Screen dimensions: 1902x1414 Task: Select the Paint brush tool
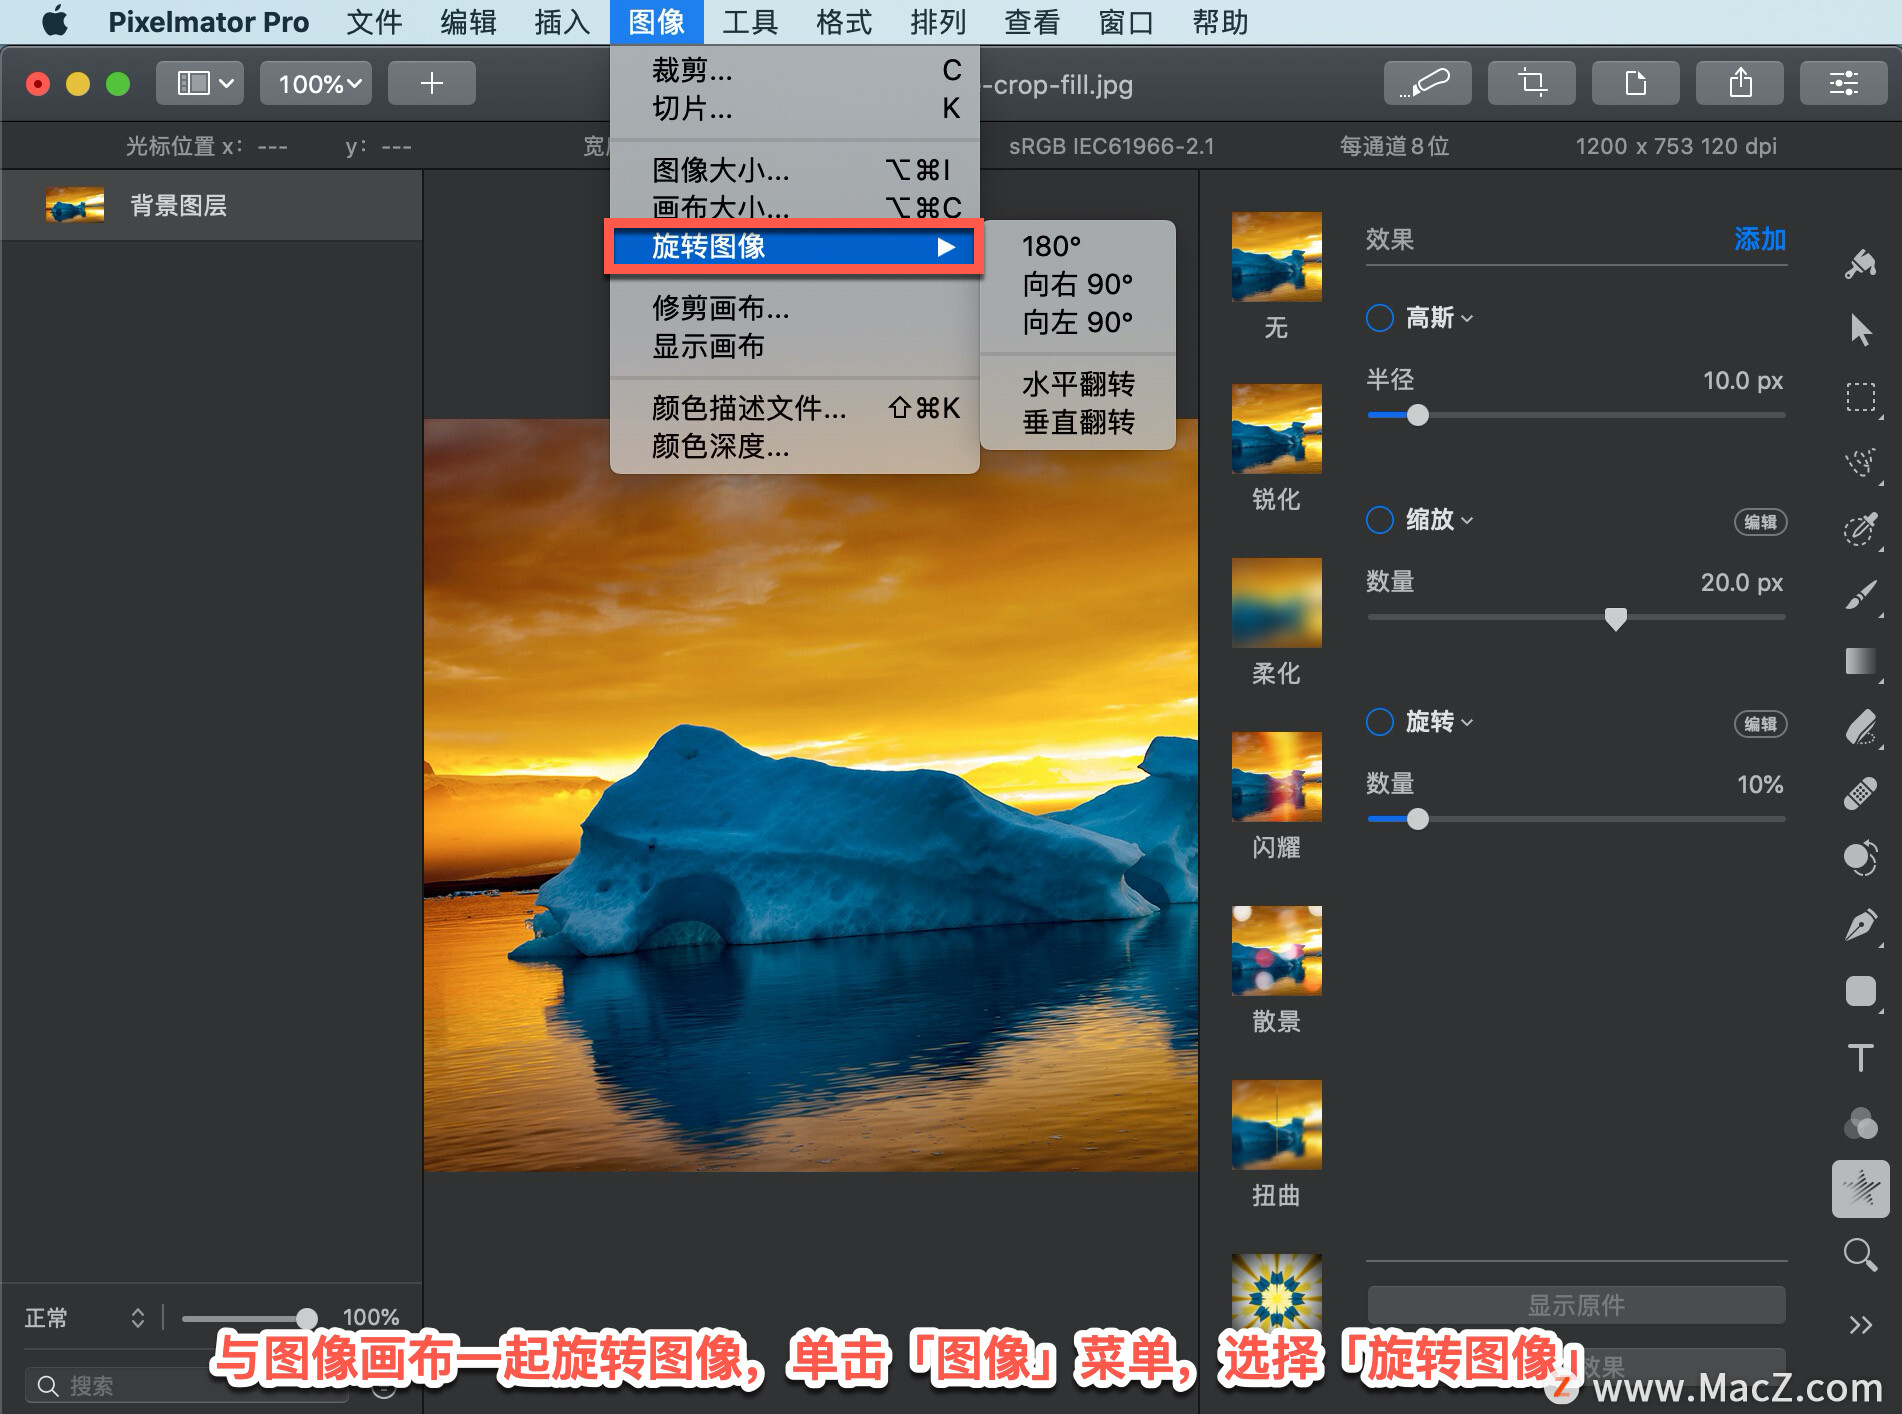1860,595
